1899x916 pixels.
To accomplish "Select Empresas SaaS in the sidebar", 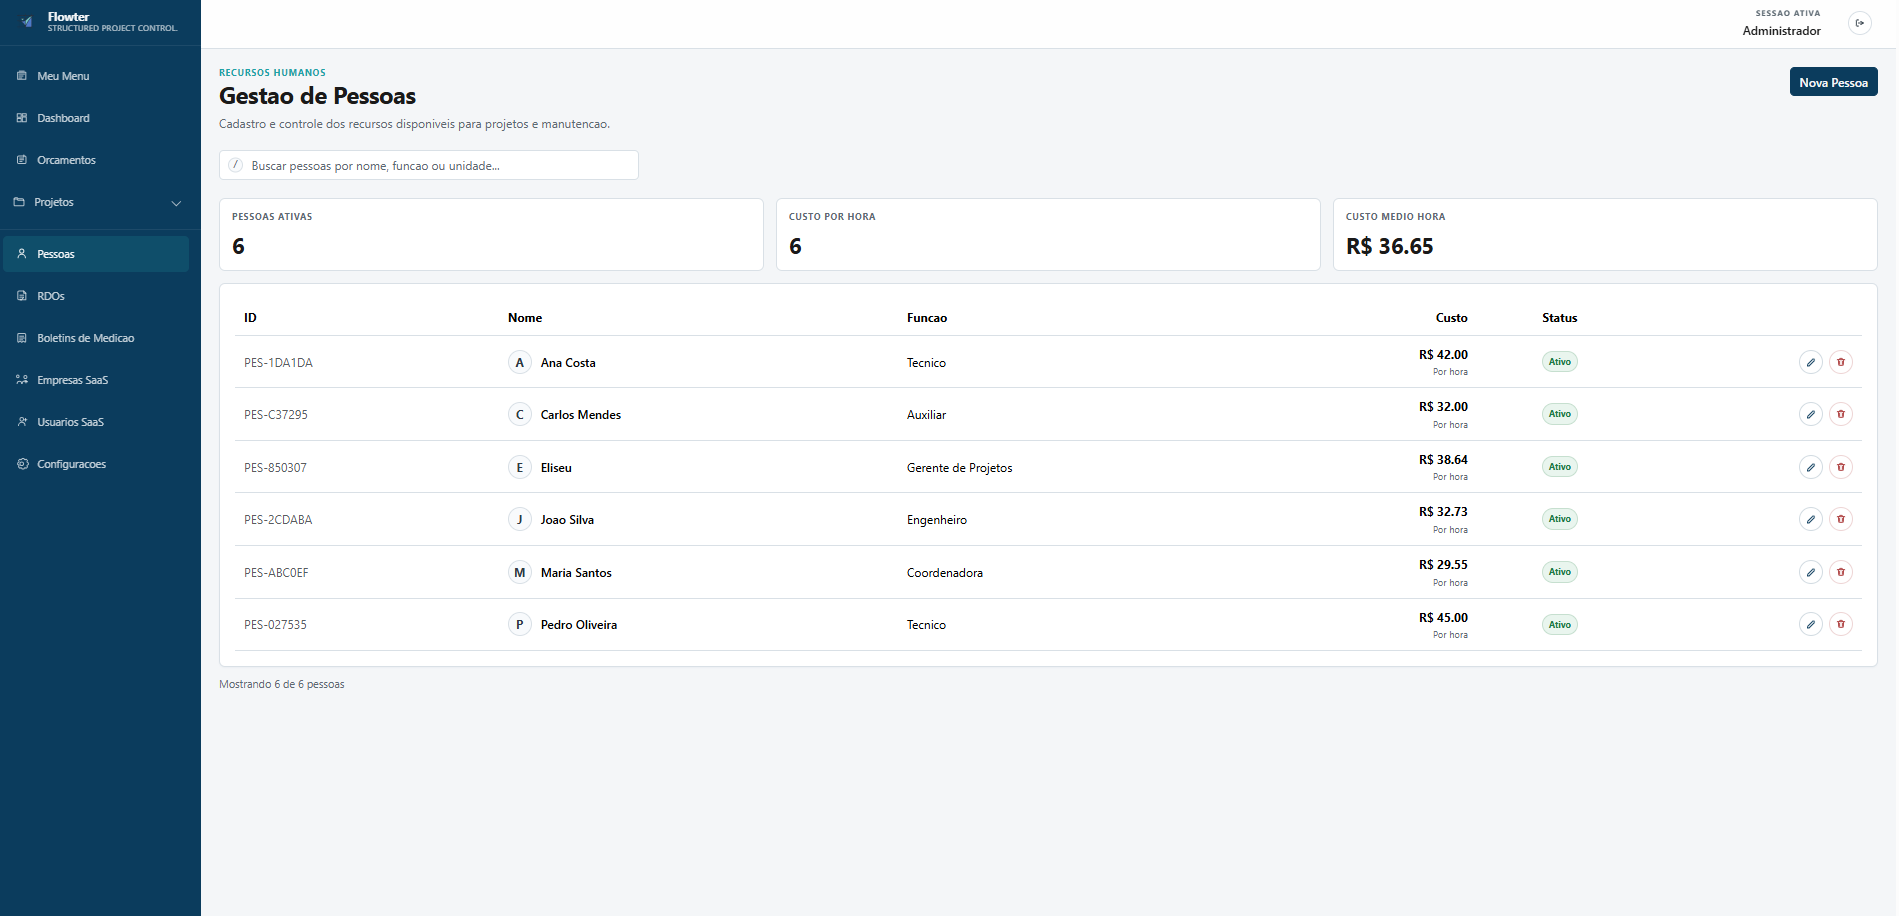I will pos(72,380).
